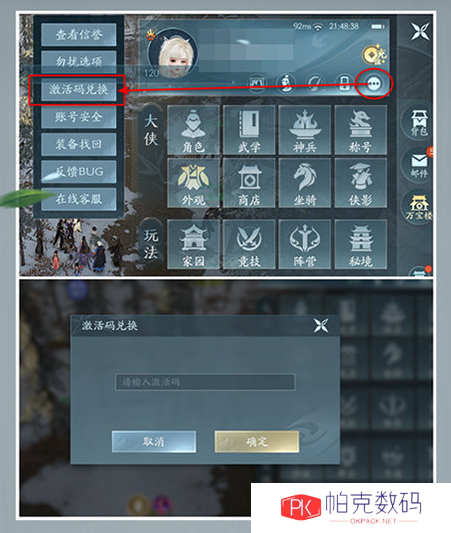The width and height of the screenshot is (451, 533).
Task: Click the activation code input field
Action: pos(205,382)
